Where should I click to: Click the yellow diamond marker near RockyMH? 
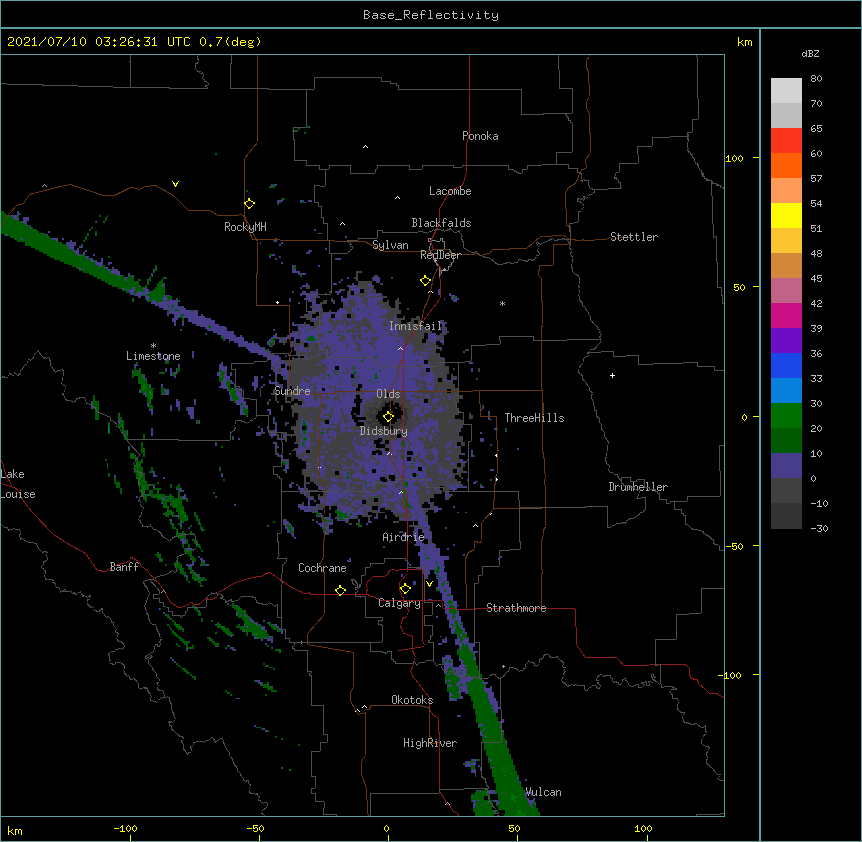[250, 204]
